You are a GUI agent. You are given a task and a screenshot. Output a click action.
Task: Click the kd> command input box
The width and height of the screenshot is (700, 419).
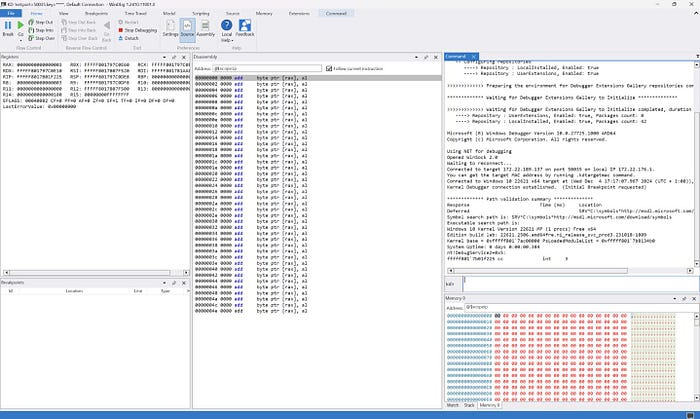pyautogui.click(x=580, y=283)
